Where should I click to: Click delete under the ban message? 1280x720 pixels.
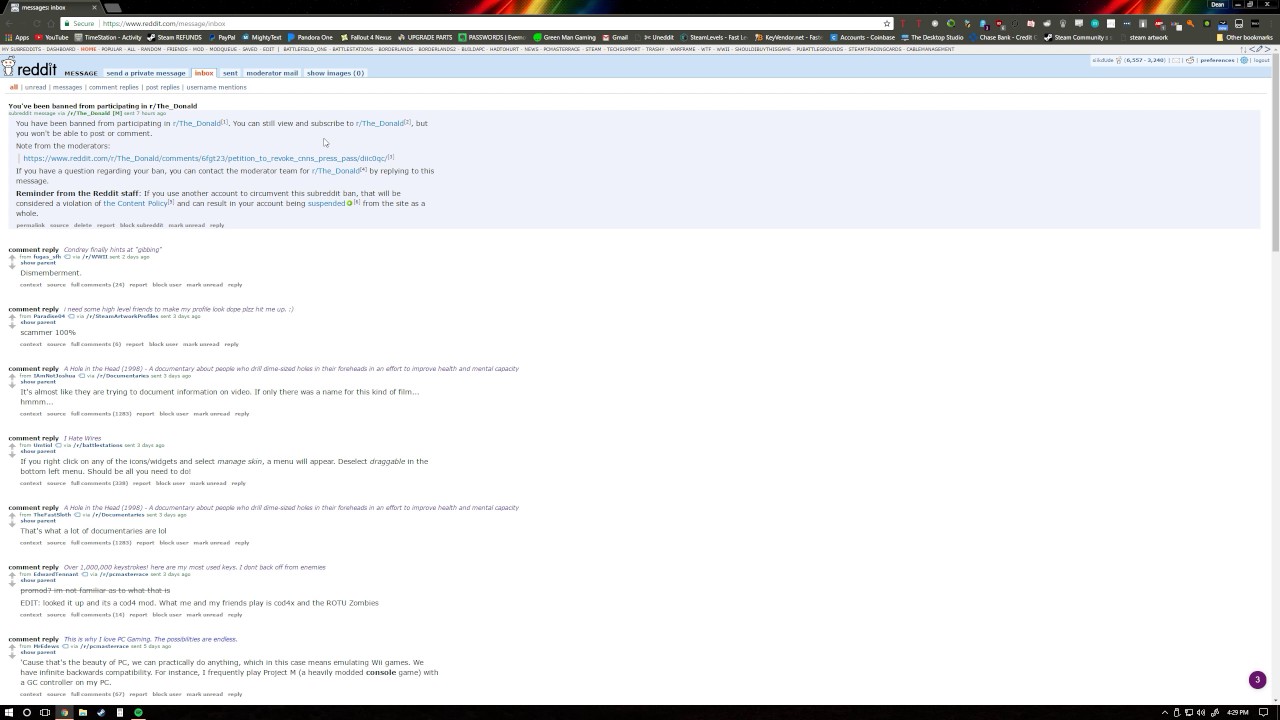82,225
